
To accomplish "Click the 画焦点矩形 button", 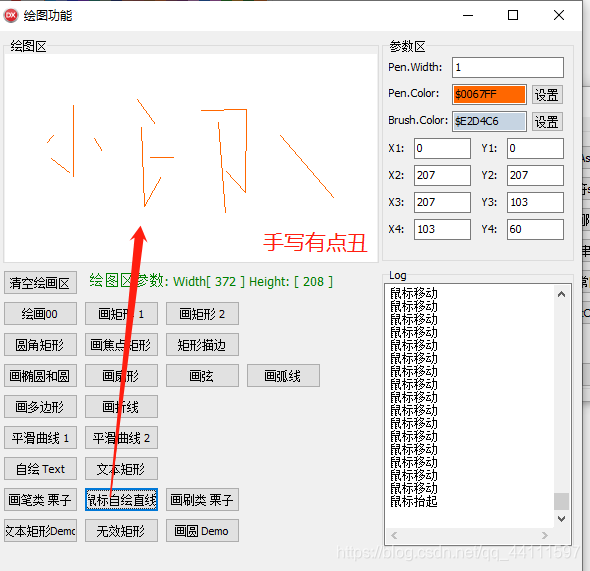I will tap(121, 345).
